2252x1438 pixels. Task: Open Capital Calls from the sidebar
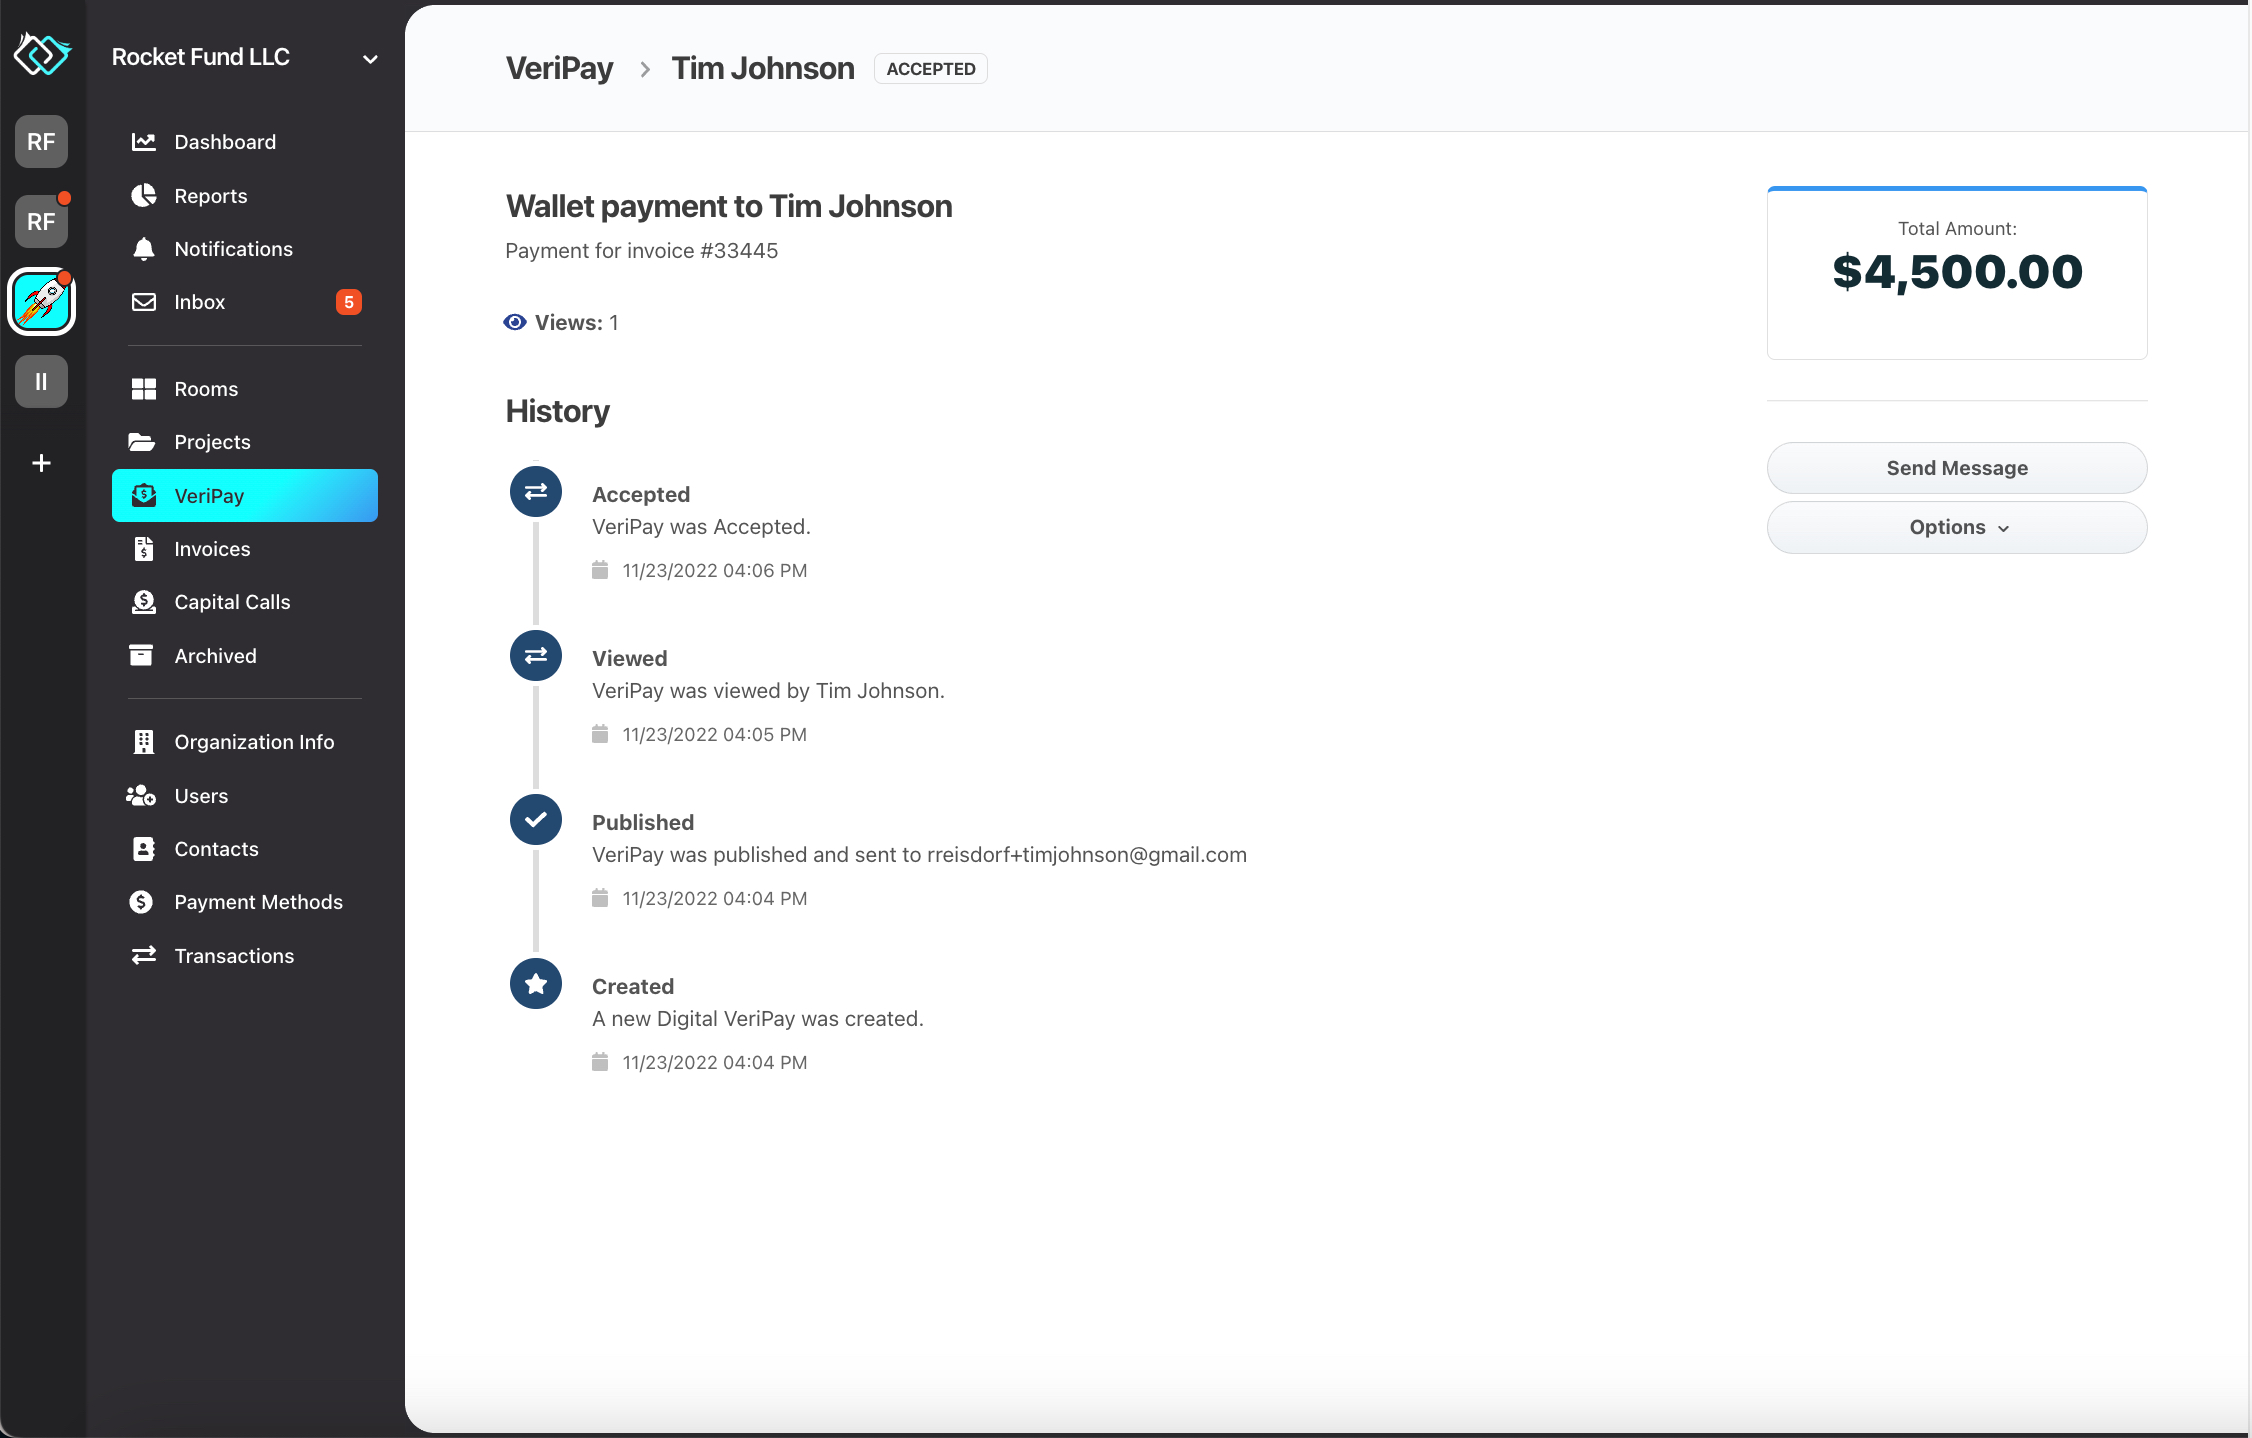(231, 602)
